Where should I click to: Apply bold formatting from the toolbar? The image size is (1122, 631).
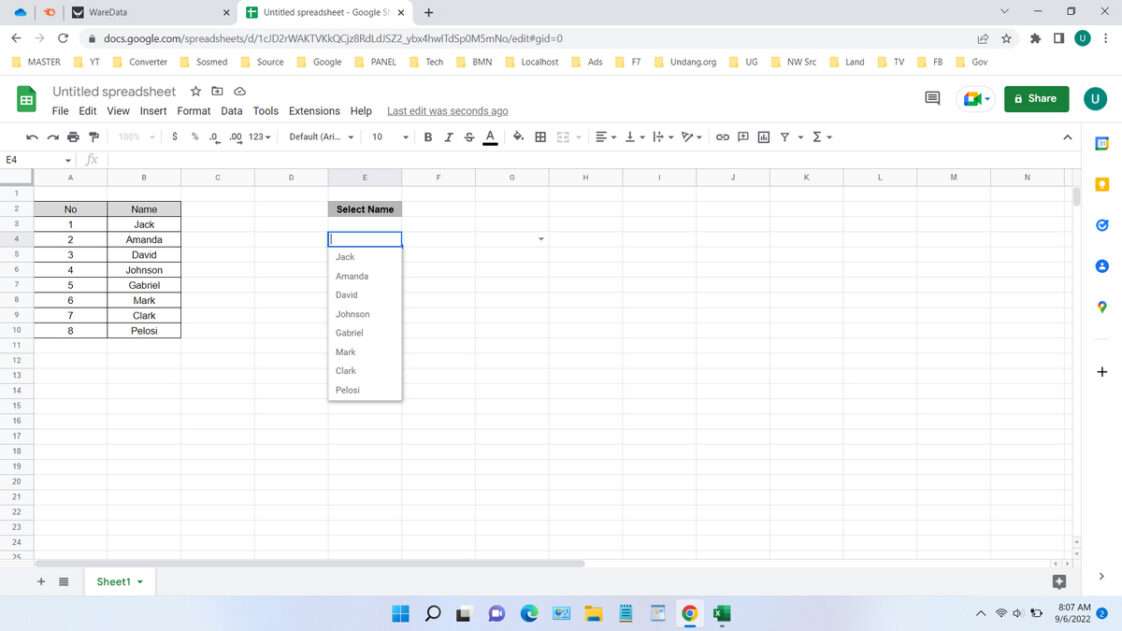pos(428,137)
